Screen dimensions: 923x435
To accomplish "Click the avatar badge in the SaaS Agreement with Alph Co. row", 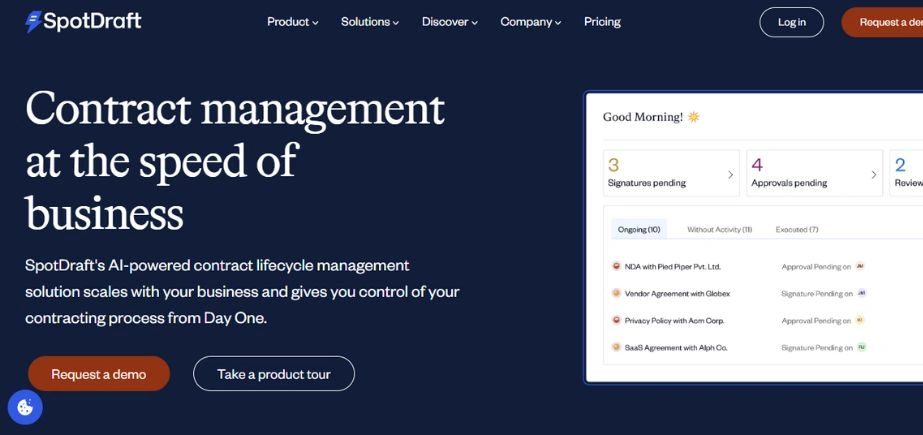I will click(862, 347).
